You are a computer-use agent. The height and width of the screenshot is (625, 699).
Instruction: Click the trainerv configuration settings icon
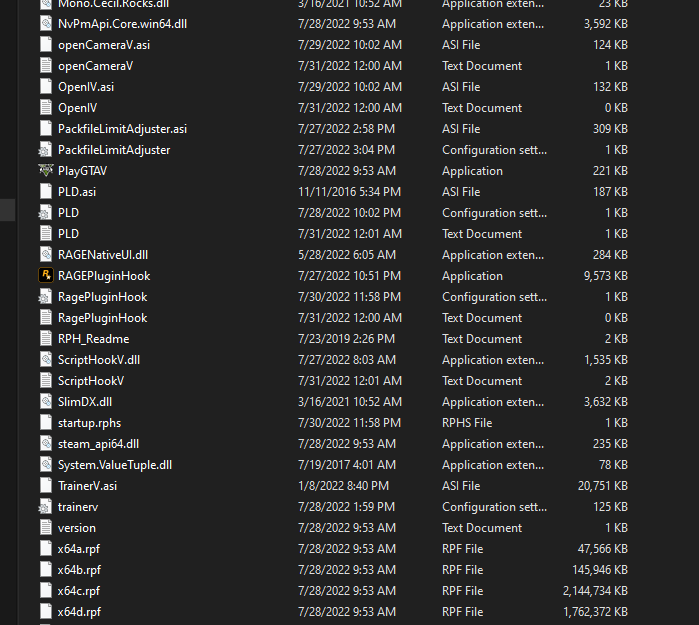(x=45, y=507)
